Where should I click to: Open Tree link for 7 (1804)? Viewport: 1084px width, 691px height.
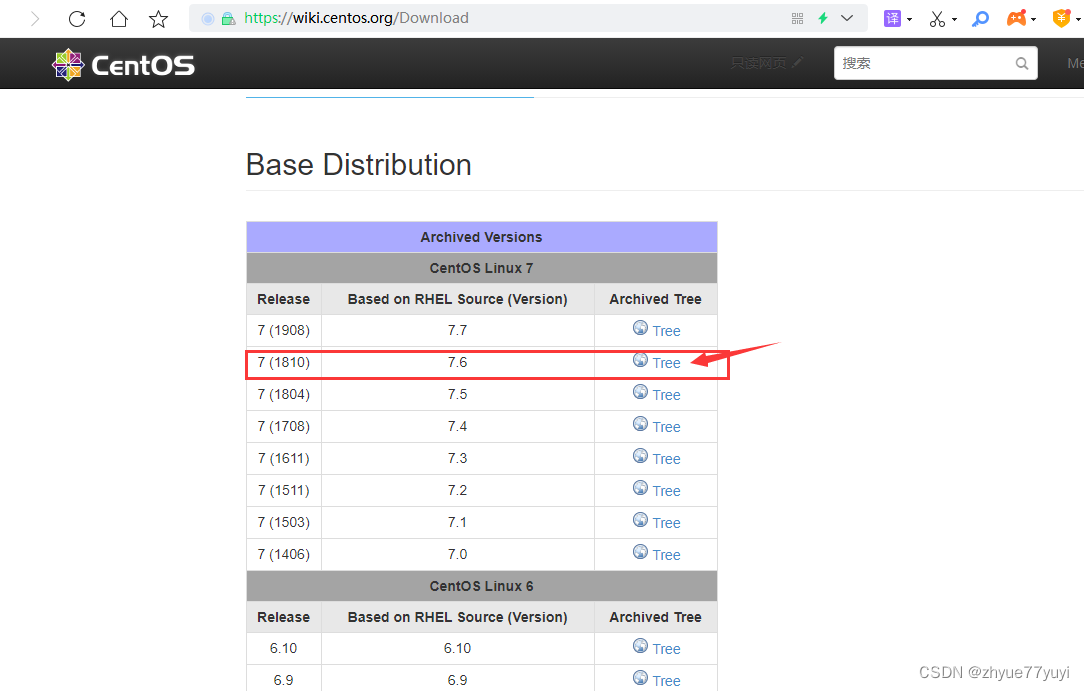click(666, 395)
